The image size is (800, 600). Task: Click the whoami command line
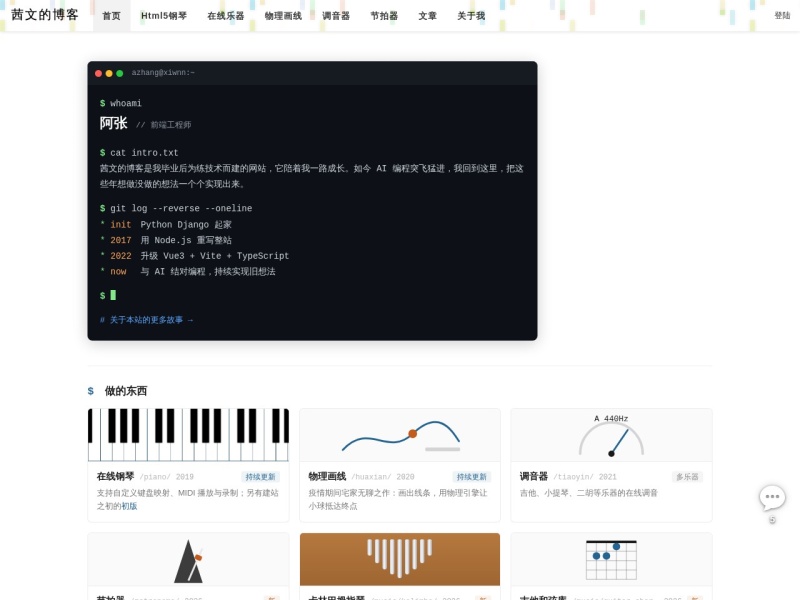(x=121, y=103)
